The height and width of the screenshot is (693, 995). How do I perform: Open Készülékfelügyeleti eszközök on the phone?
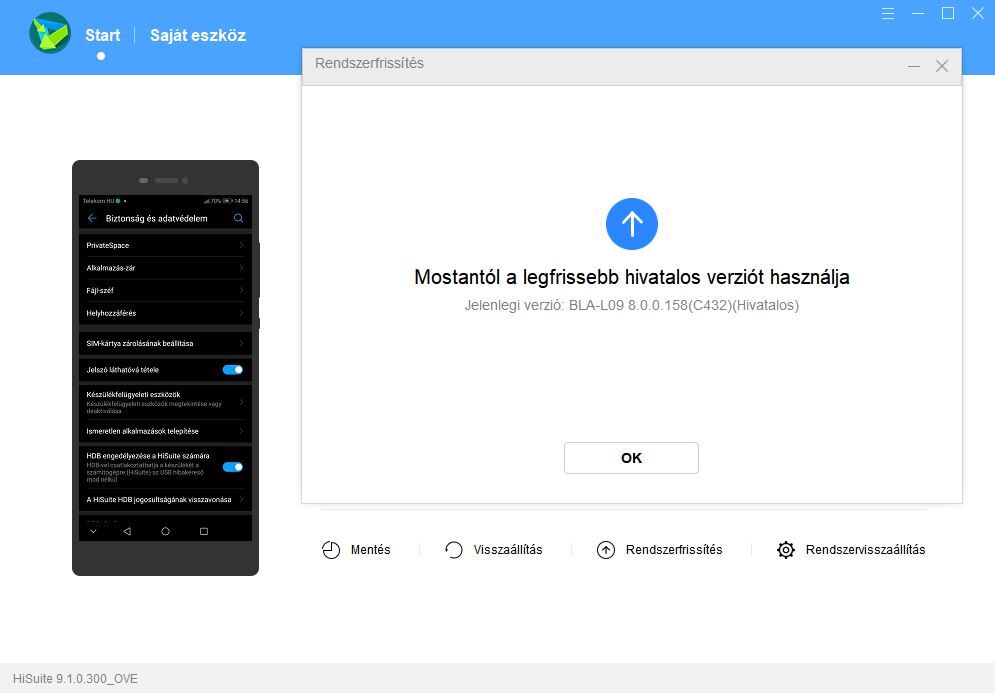pos(165,402)
